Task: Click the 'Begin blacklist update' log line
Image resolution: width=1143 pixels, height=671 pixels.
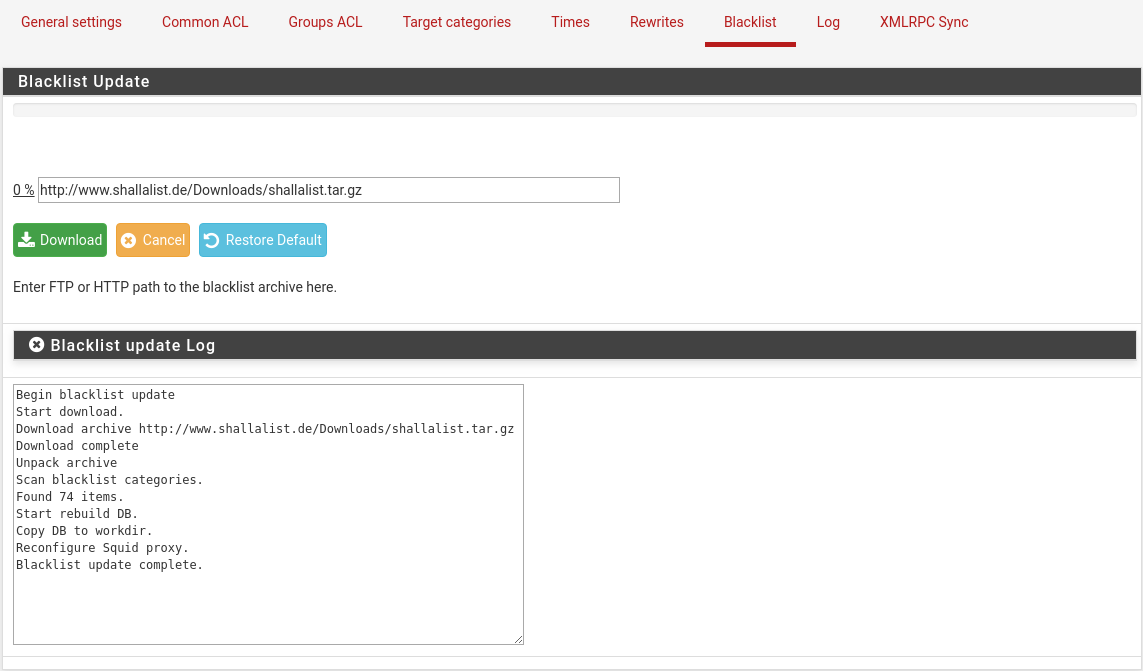Action: pyautogui.click(x=95, y=395)
